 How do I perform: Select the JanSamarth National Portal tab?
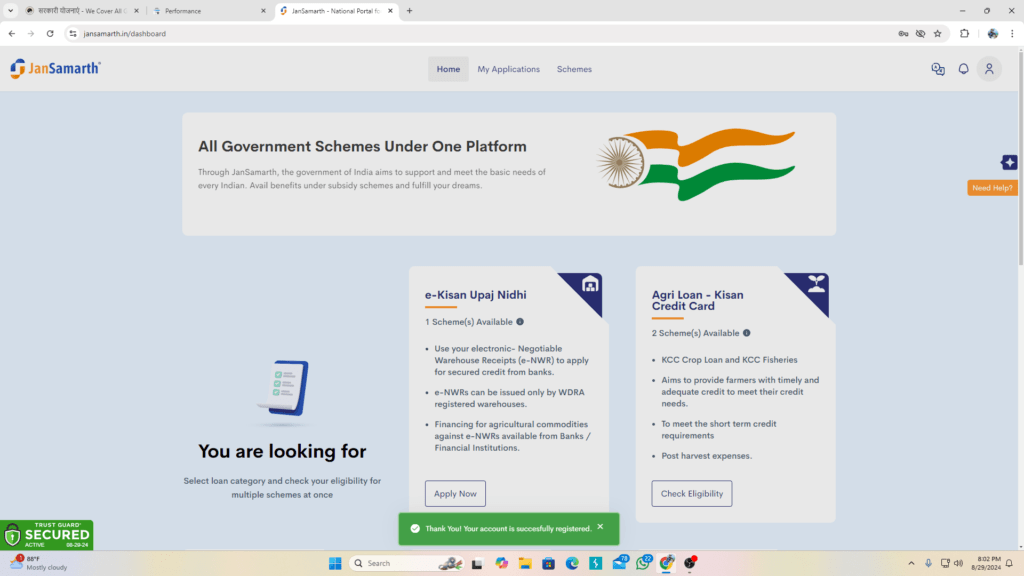(336, 11)
